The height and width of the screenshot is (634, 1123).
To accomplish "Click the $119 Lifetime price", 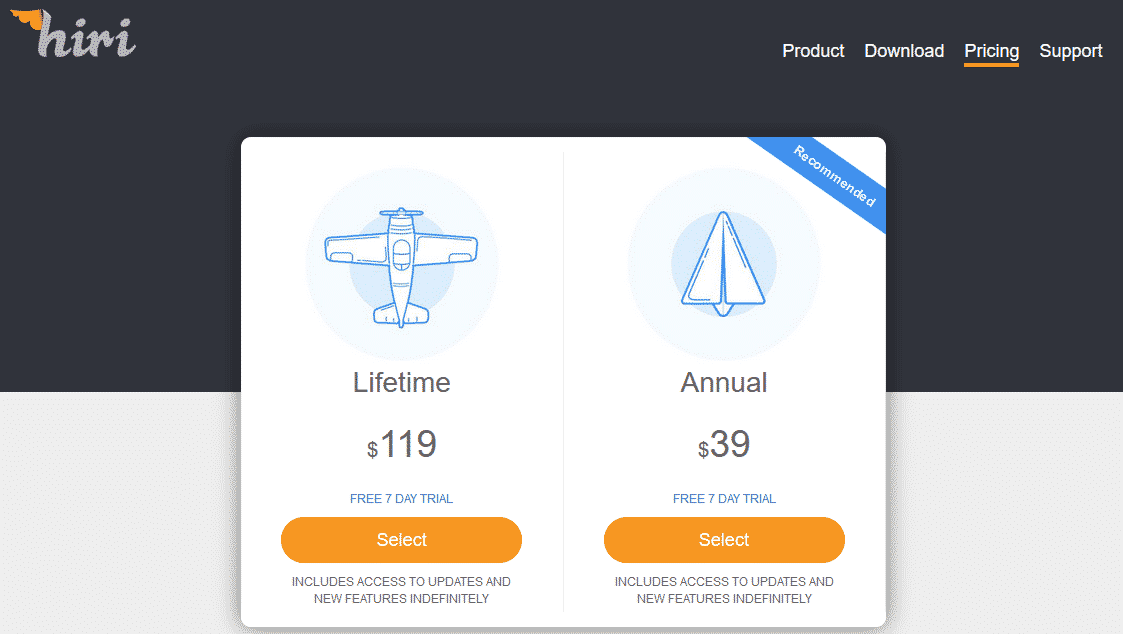I will tap(401, 445).
